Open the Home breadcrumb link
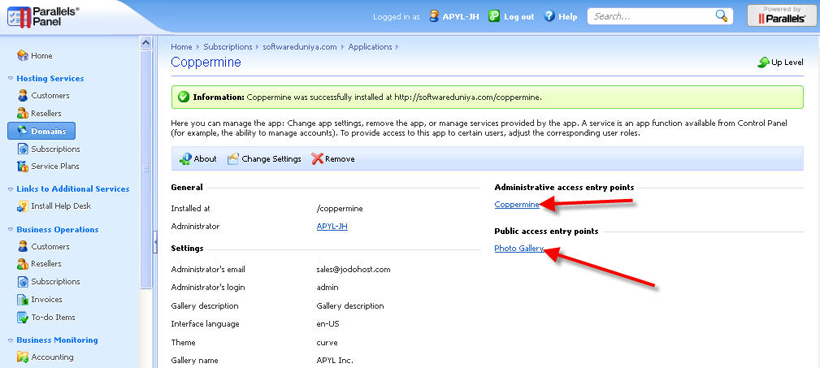The image size is (820, 368). click(x=181, y=47)
